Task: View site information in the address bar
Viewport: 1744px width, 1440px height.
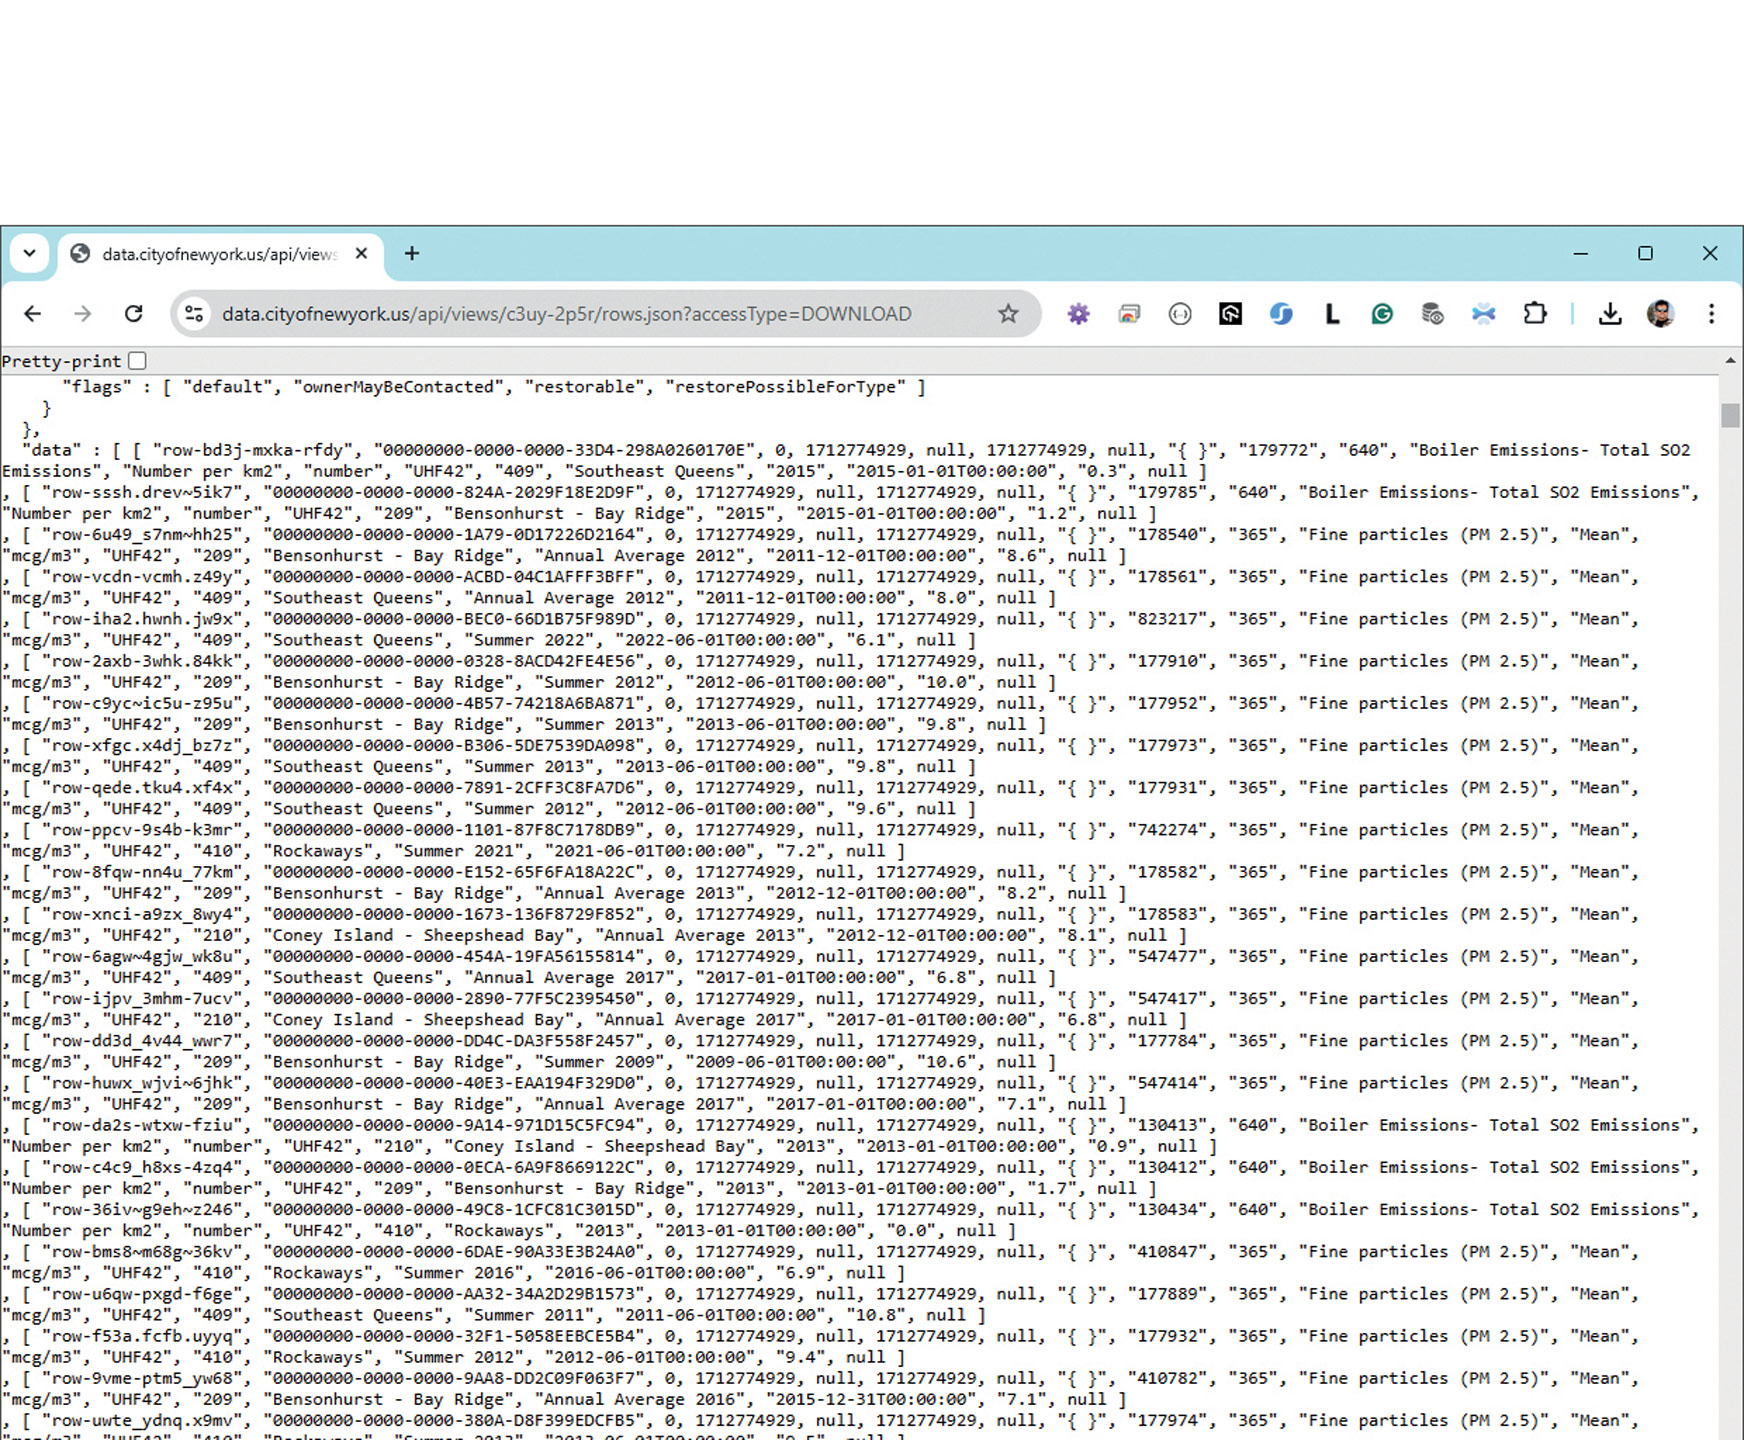Action: [194, 314]
